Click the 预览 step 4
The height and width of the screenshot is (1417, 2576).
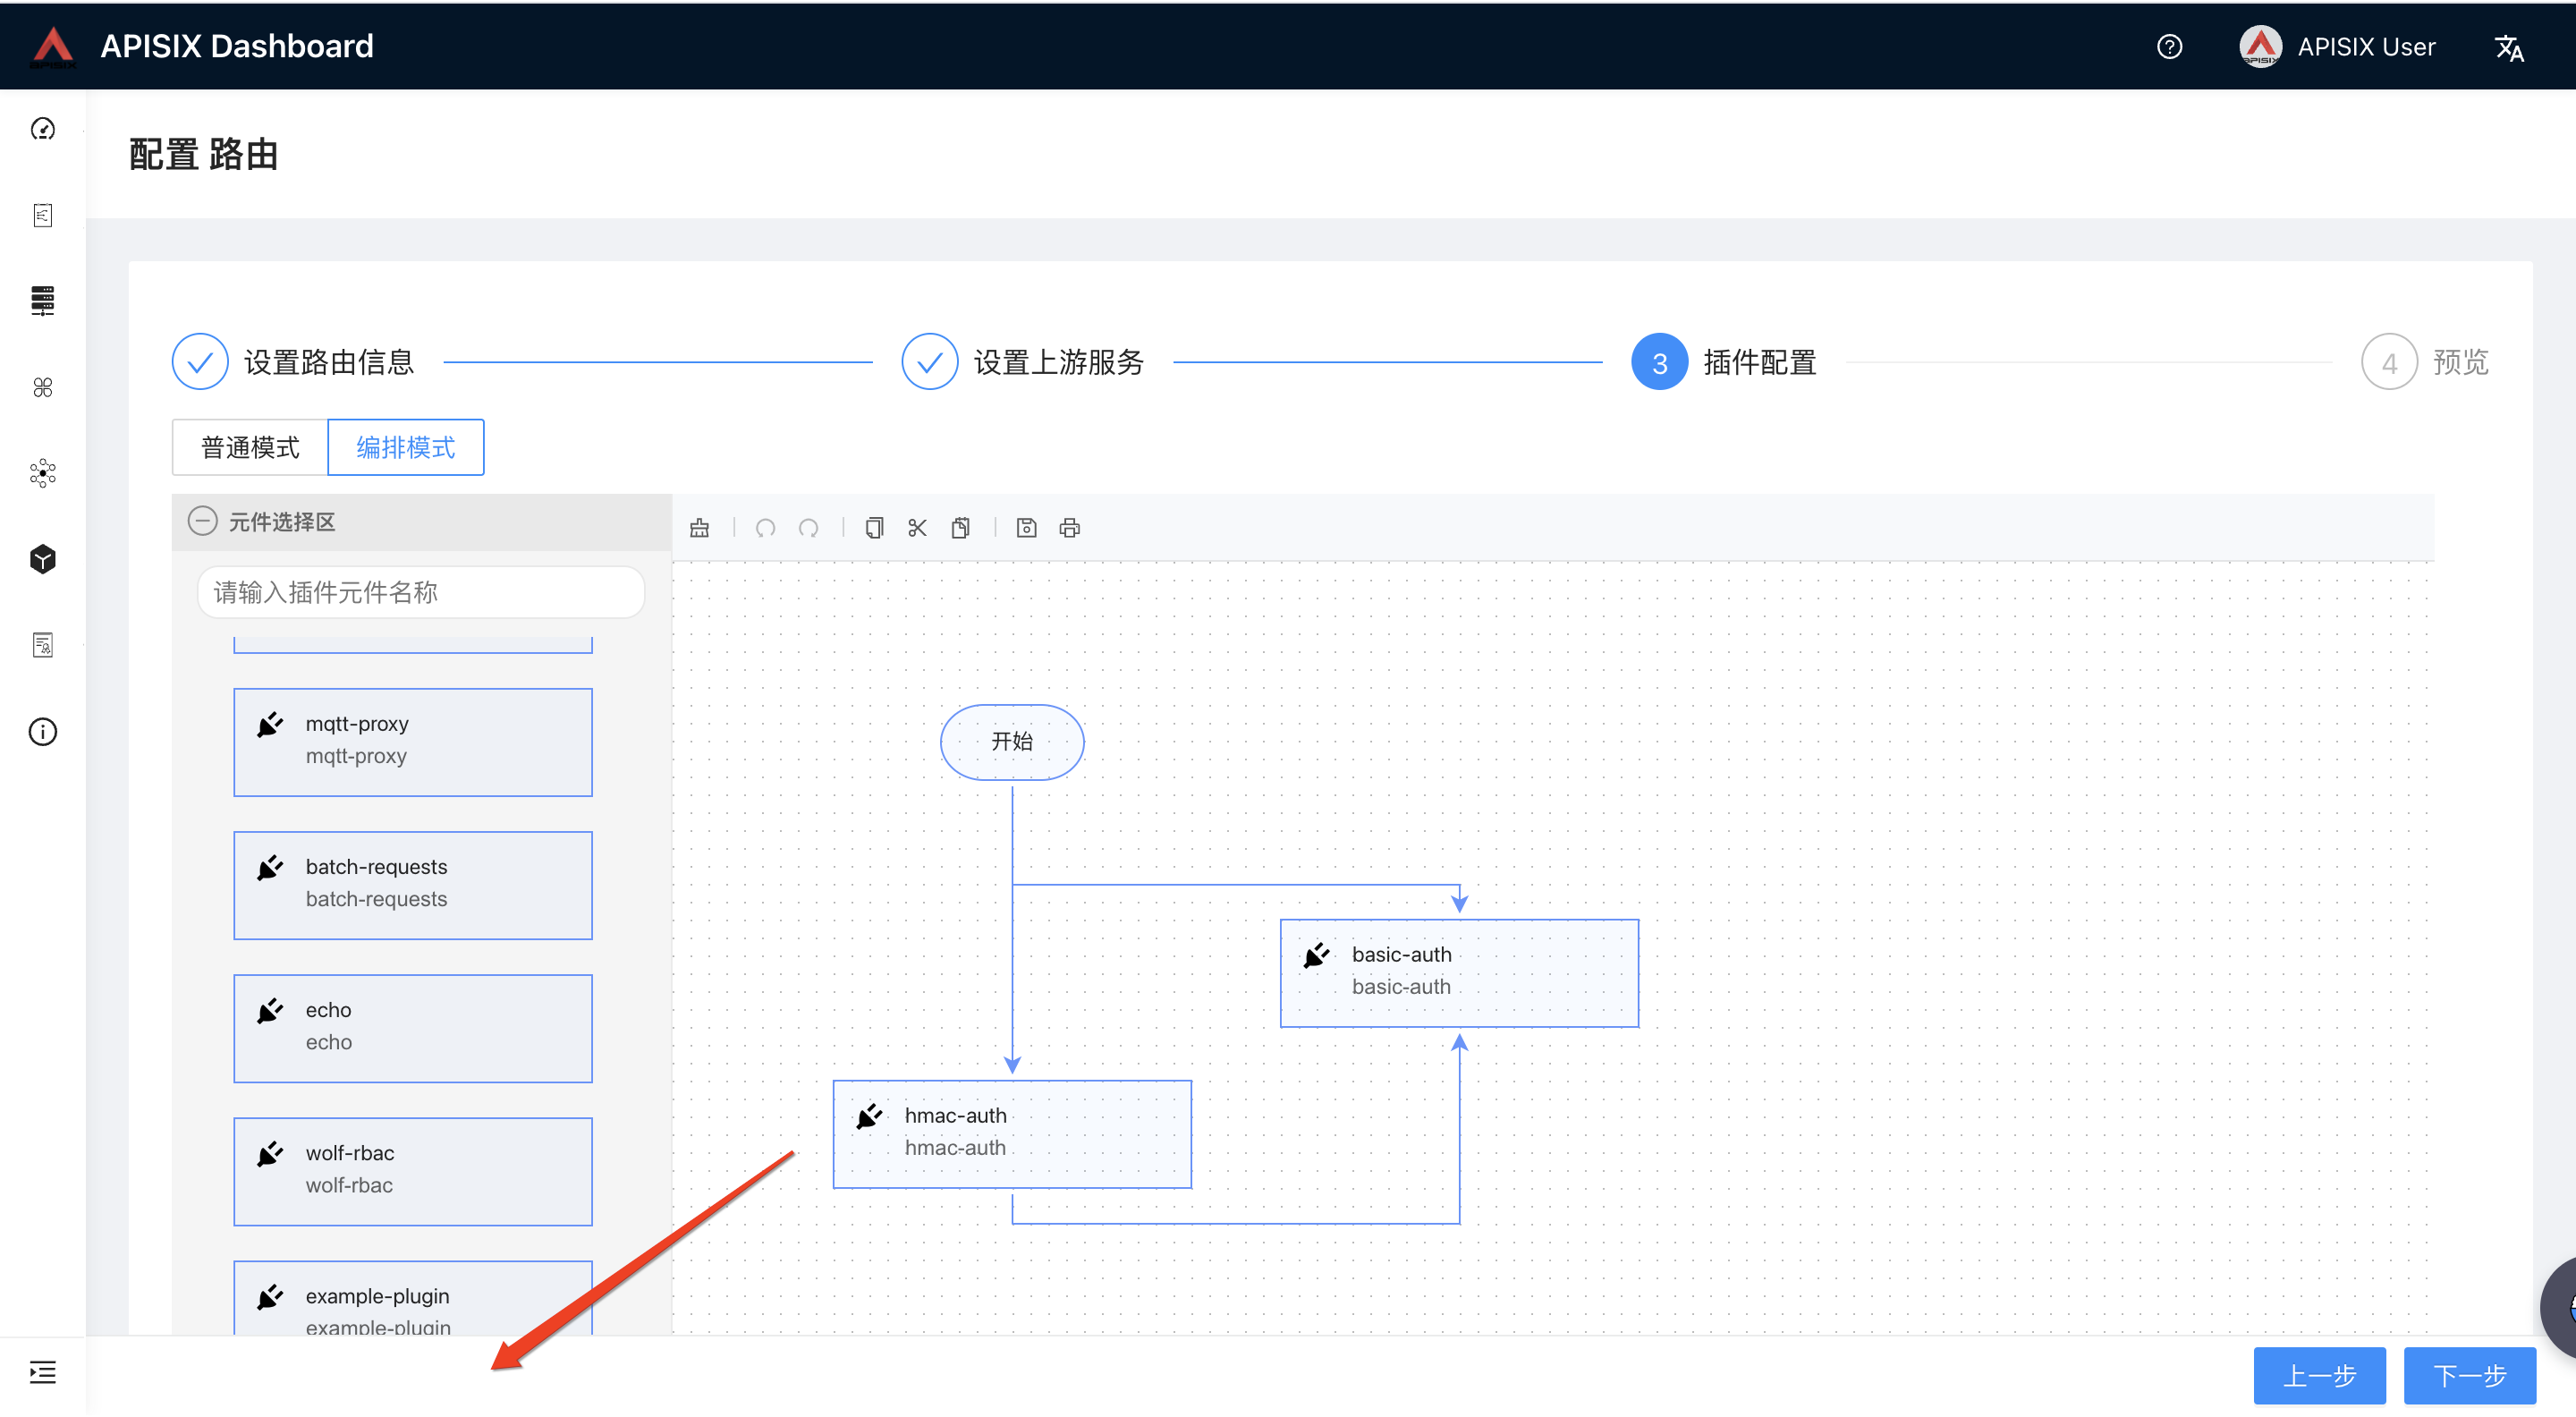pos(2425,362)
